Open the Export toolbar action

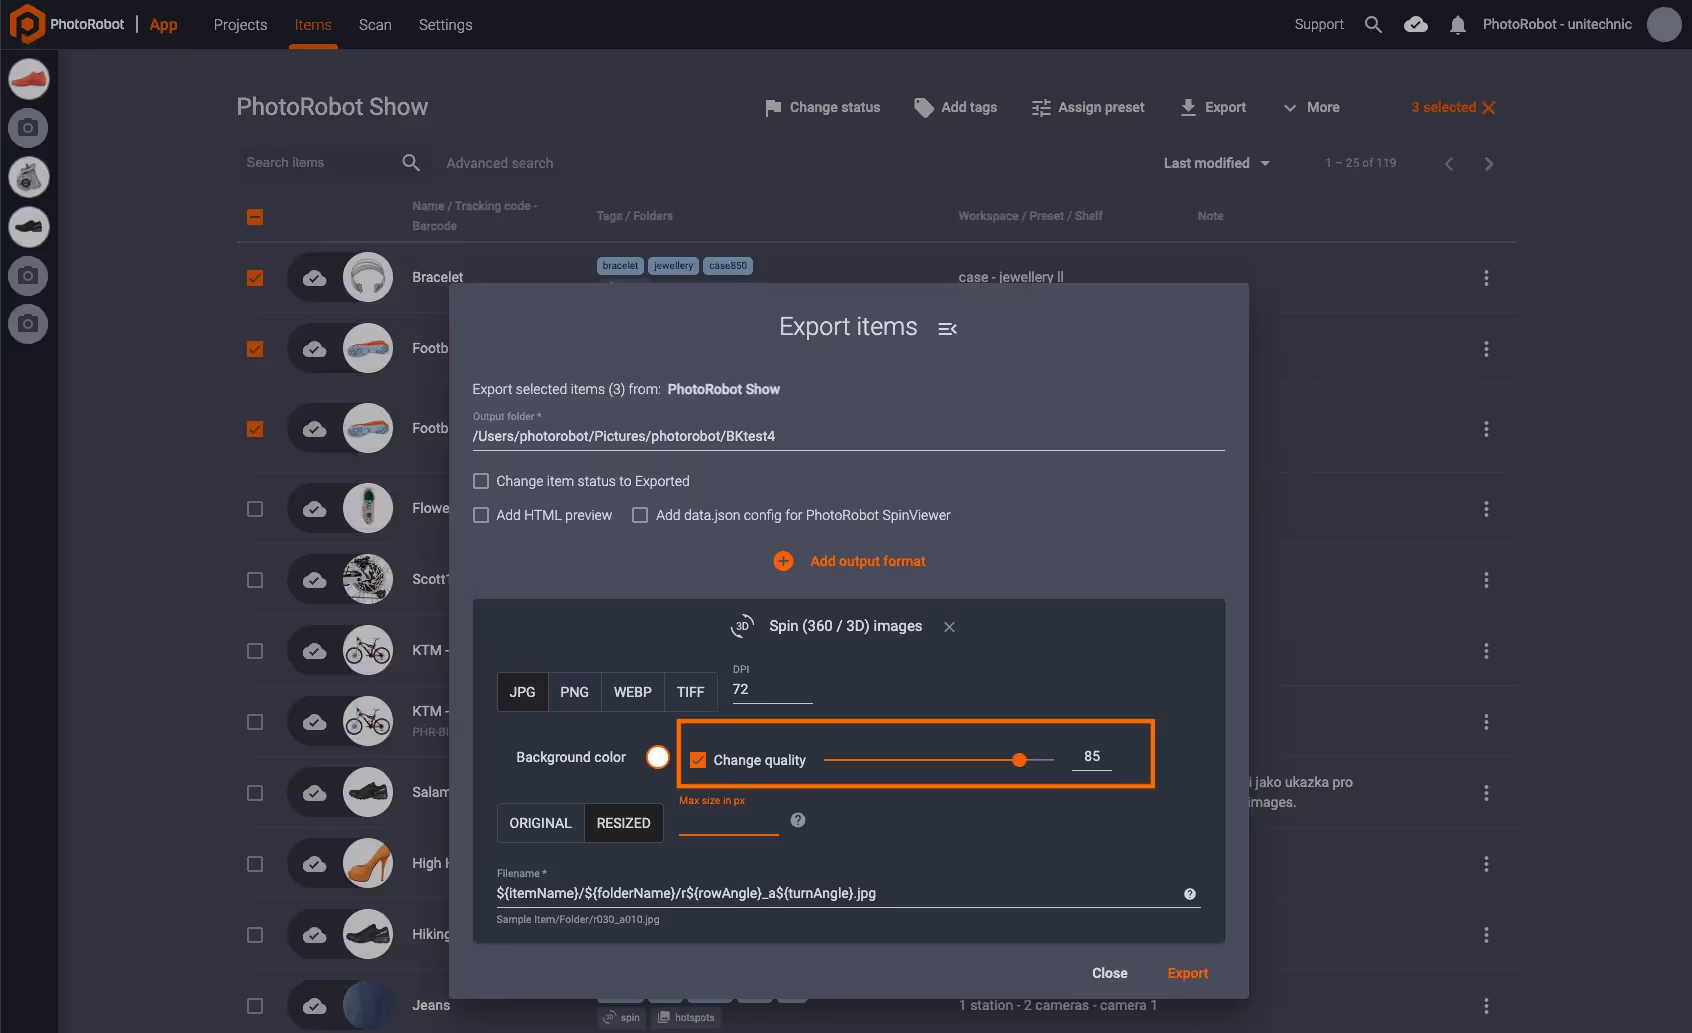coord(1213,107)
